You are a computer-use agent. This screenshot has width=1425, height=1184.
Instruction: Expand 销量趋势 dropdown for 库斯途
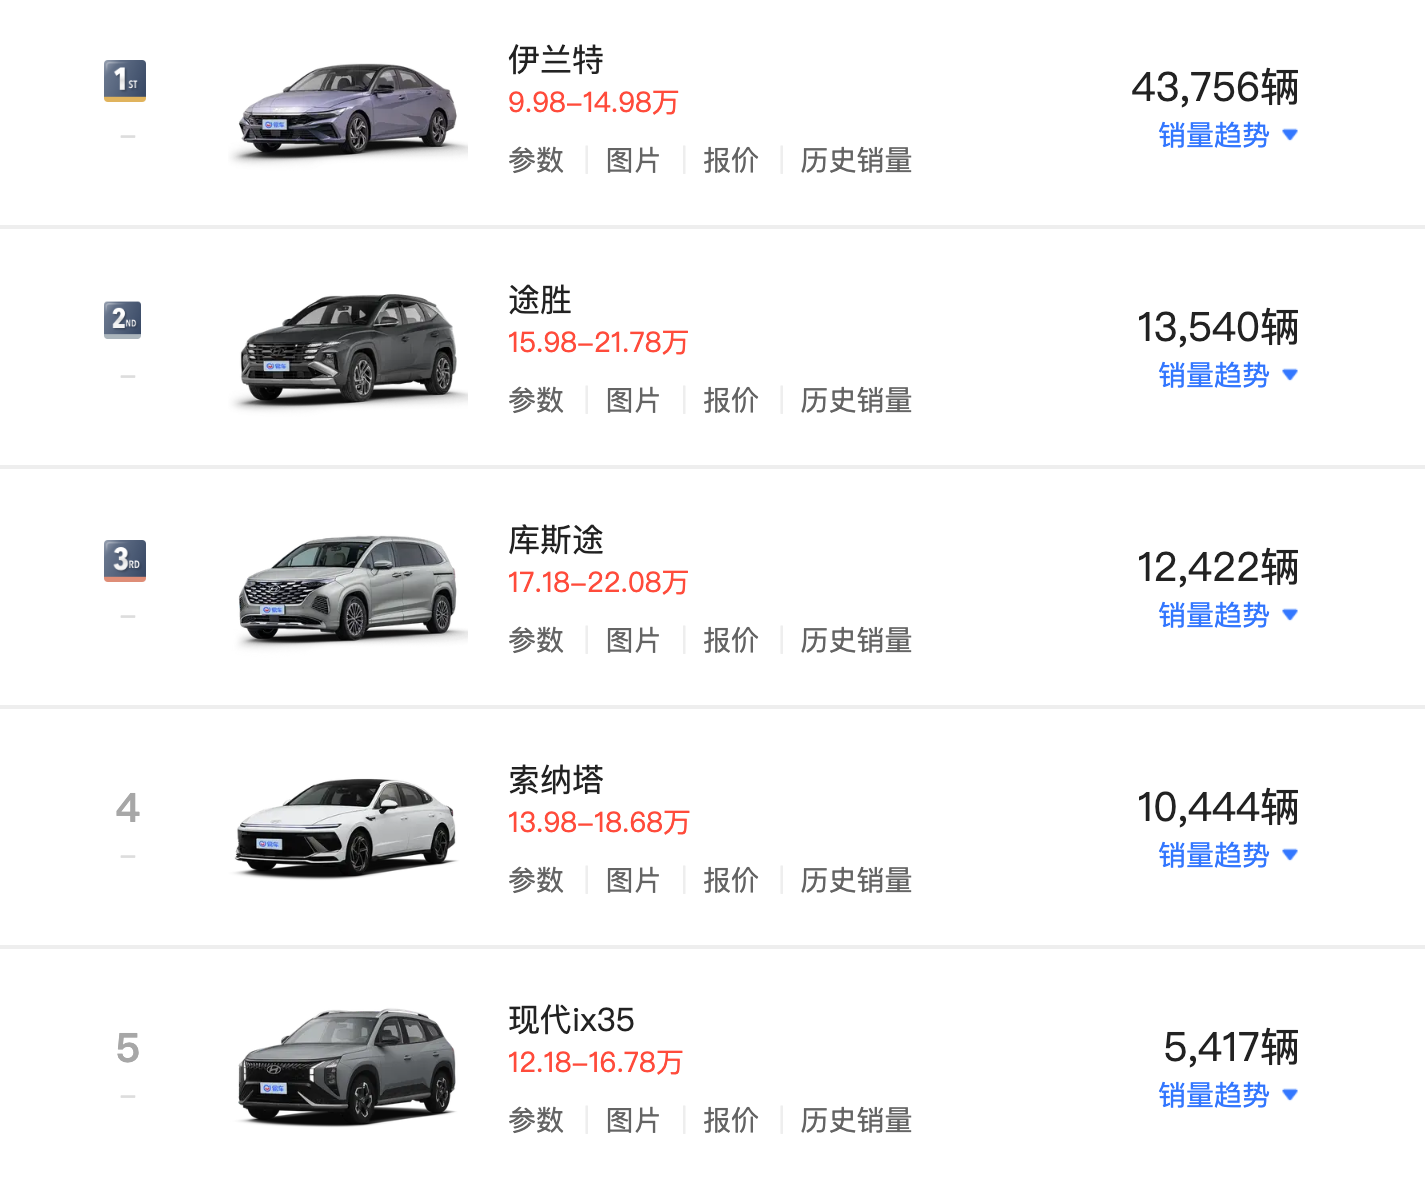pos(1227,615)
